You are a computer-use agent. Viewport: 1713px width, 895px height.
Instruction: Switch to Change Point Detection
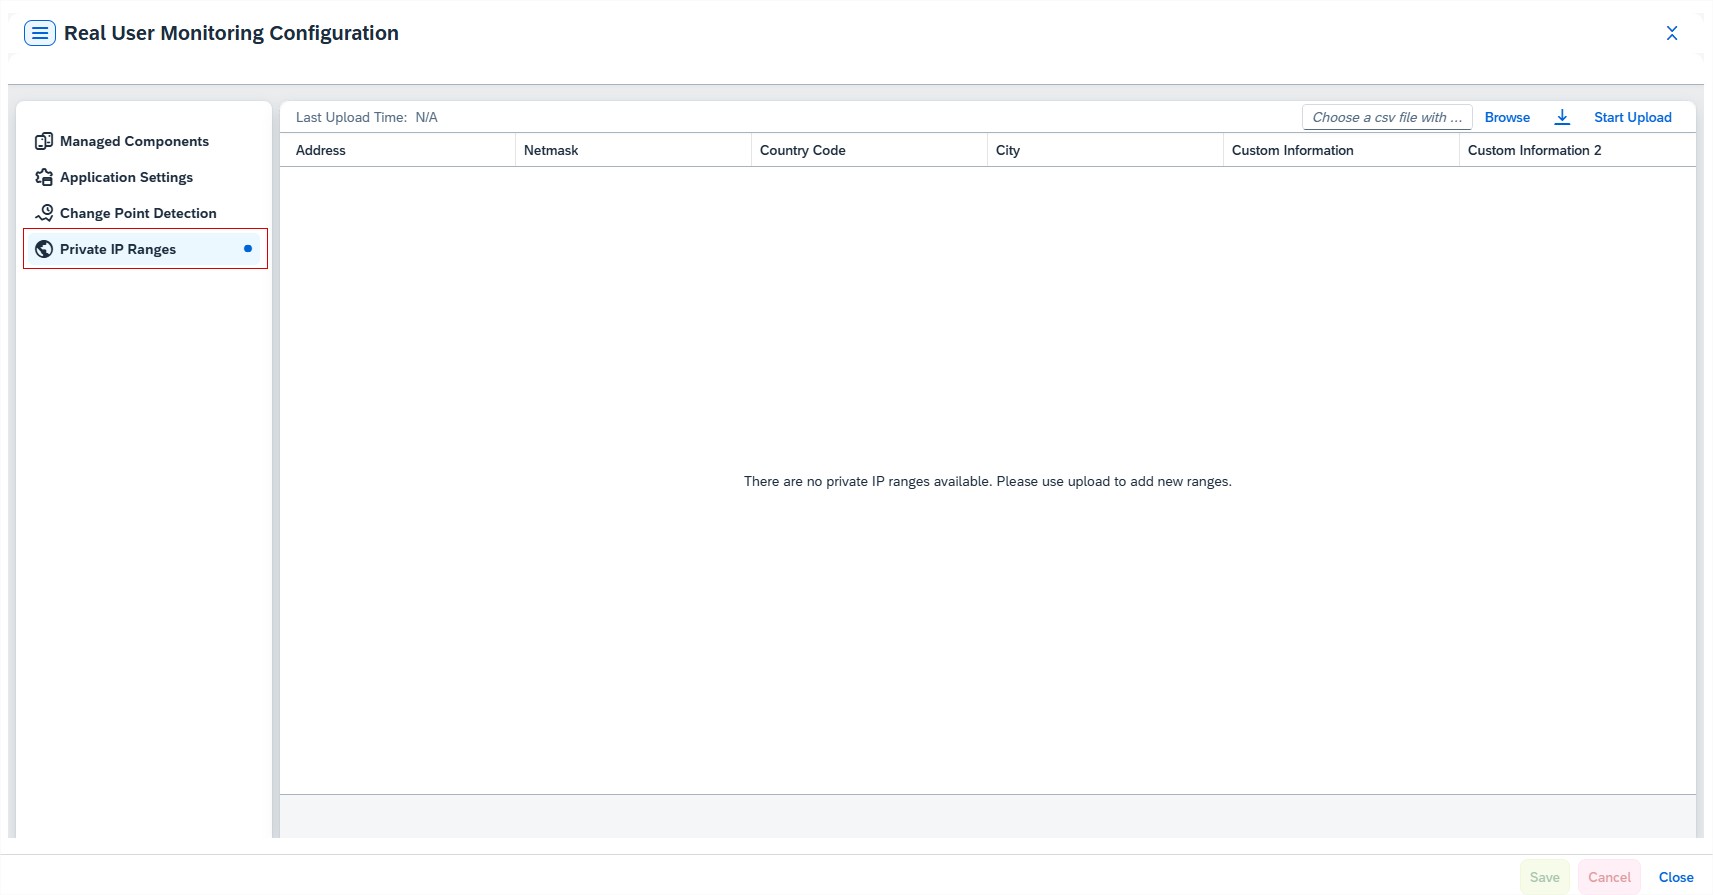click(138, 213)
